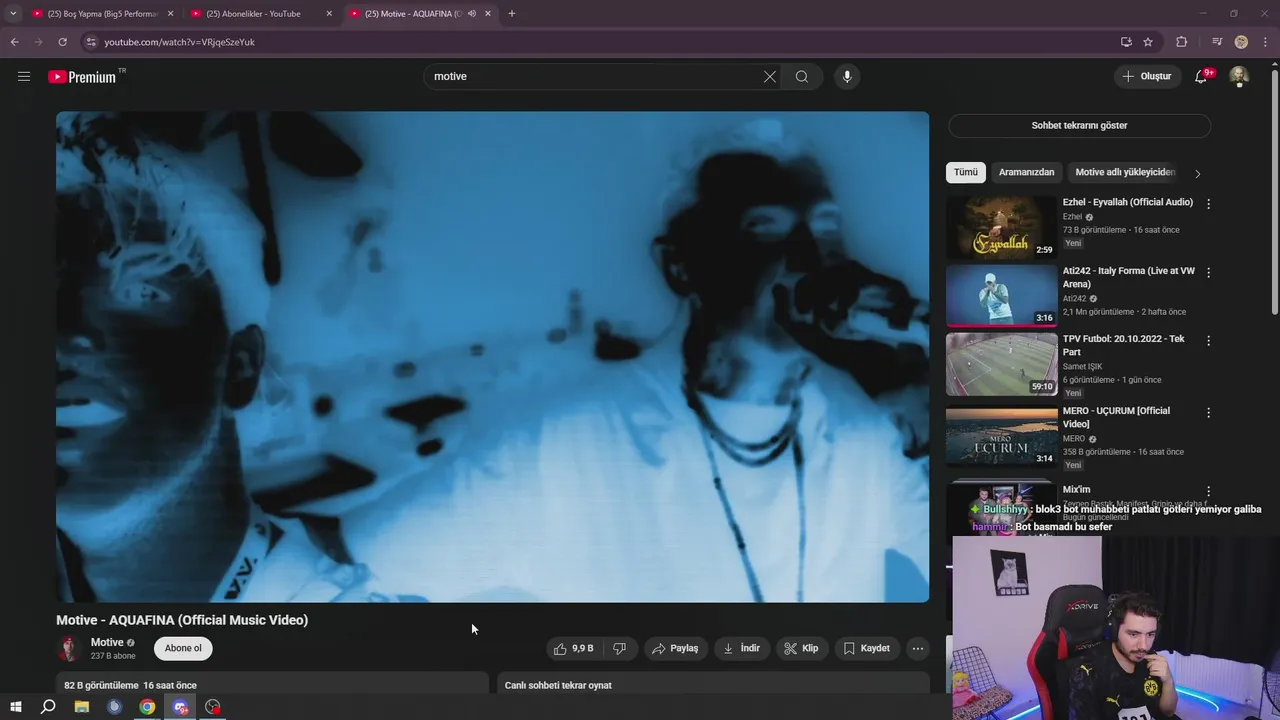The height and width of the screenshot is (720, 1280).
Task: Open the Motive channel name link
Action: 107,642
